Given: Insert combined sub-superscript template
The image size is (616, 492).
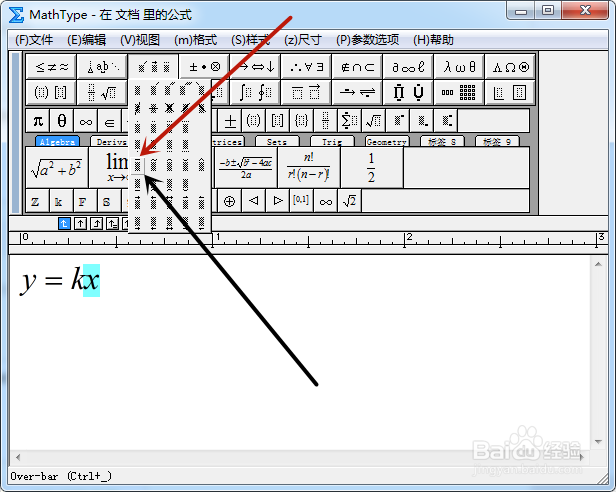Looking at the screenshot, I should click(x=446, y=121).
